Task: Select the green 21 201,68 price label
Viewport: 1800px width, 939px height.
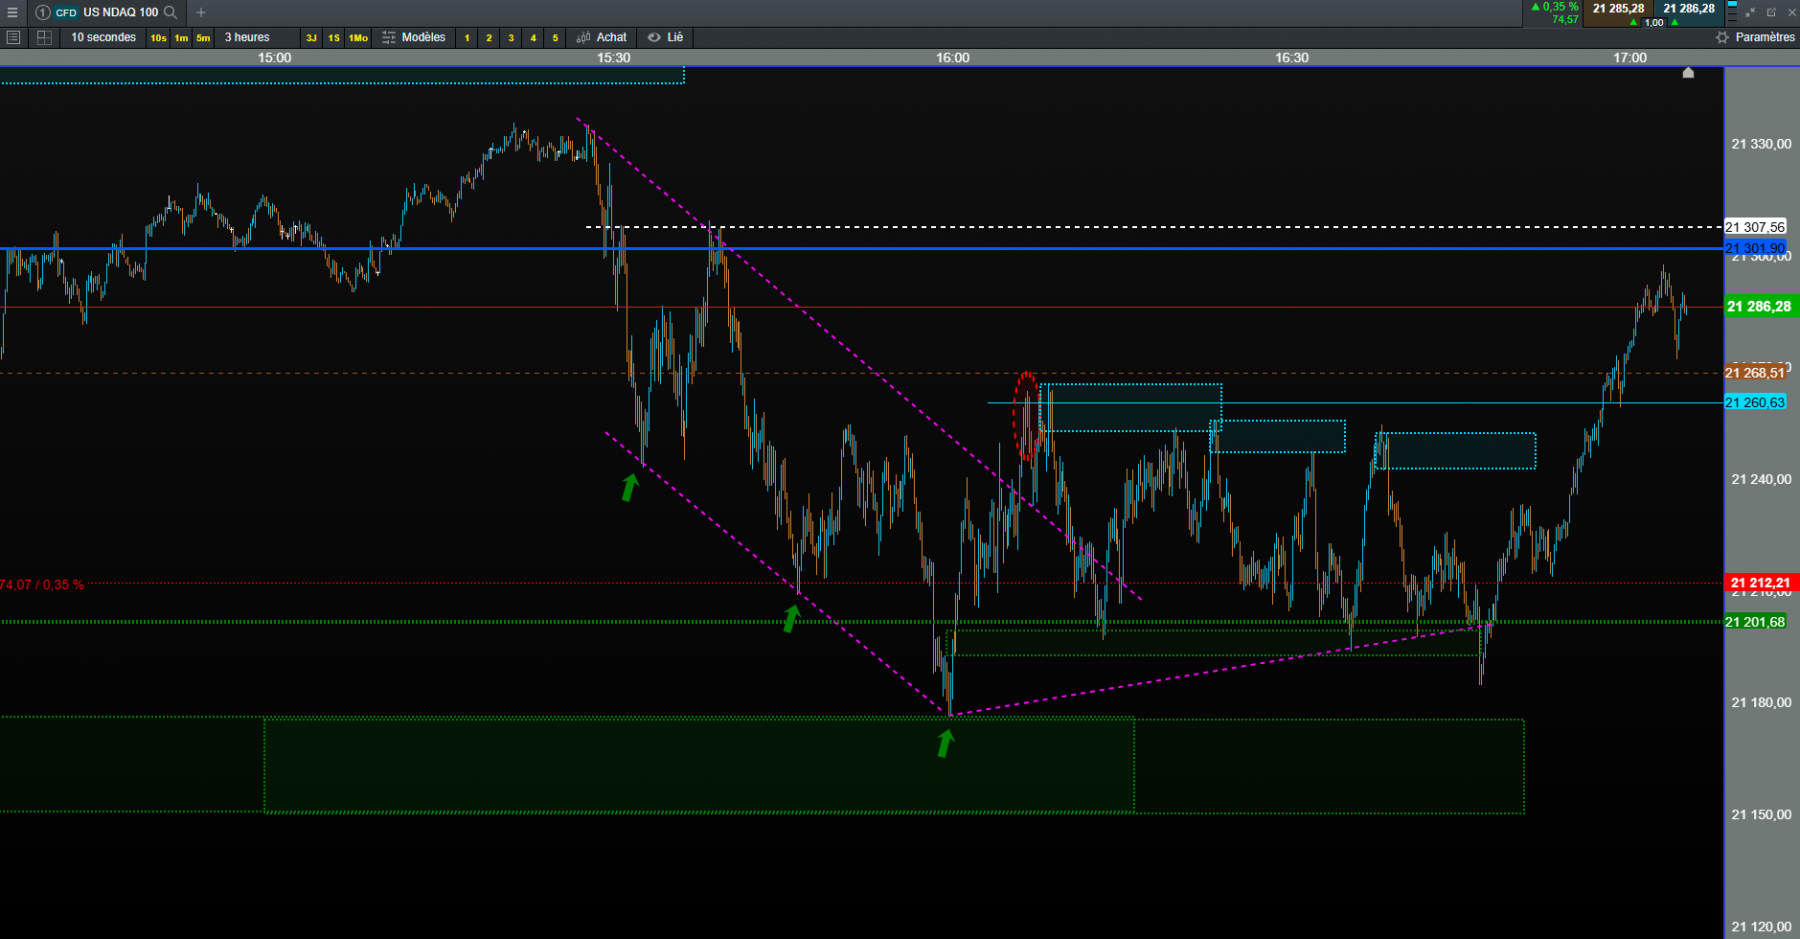Action: coord(1755,622)
